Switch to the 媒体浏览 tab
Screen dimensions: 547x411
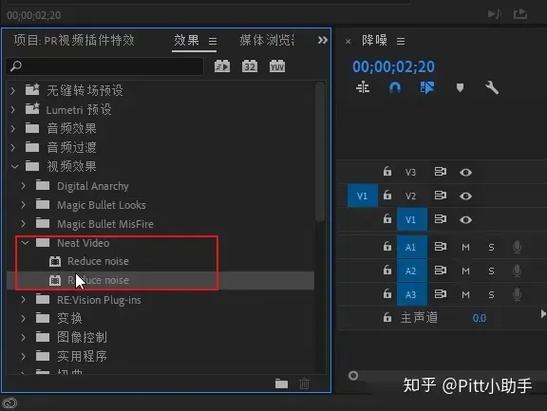pyautogui.click(x=267, y=40)
